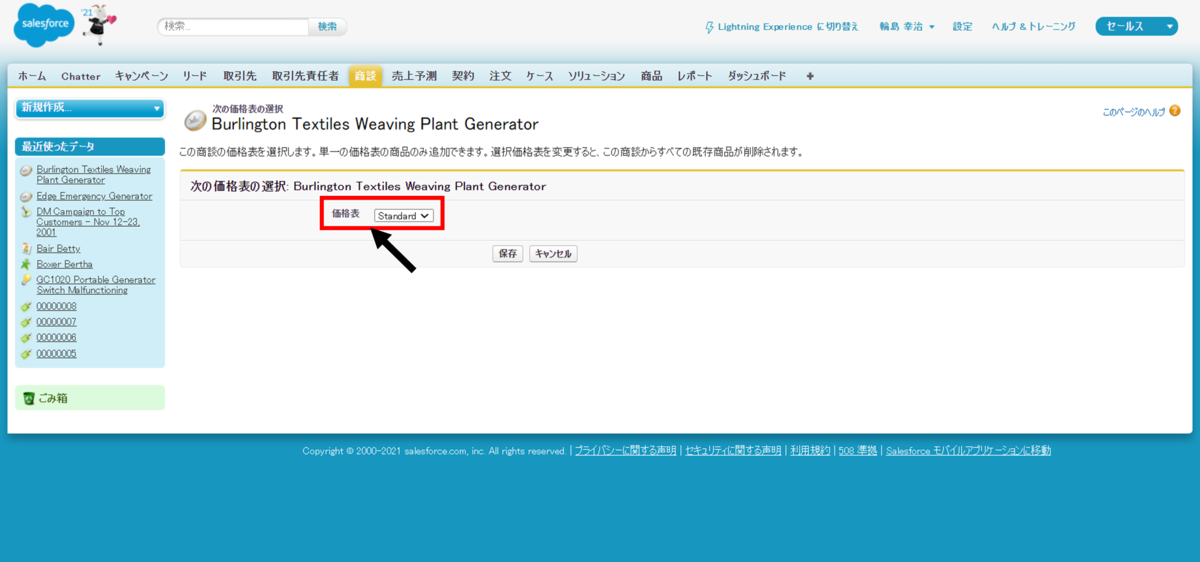
Task: Open the 取引先責任者 tab
Action: click(x=305, y=76)
